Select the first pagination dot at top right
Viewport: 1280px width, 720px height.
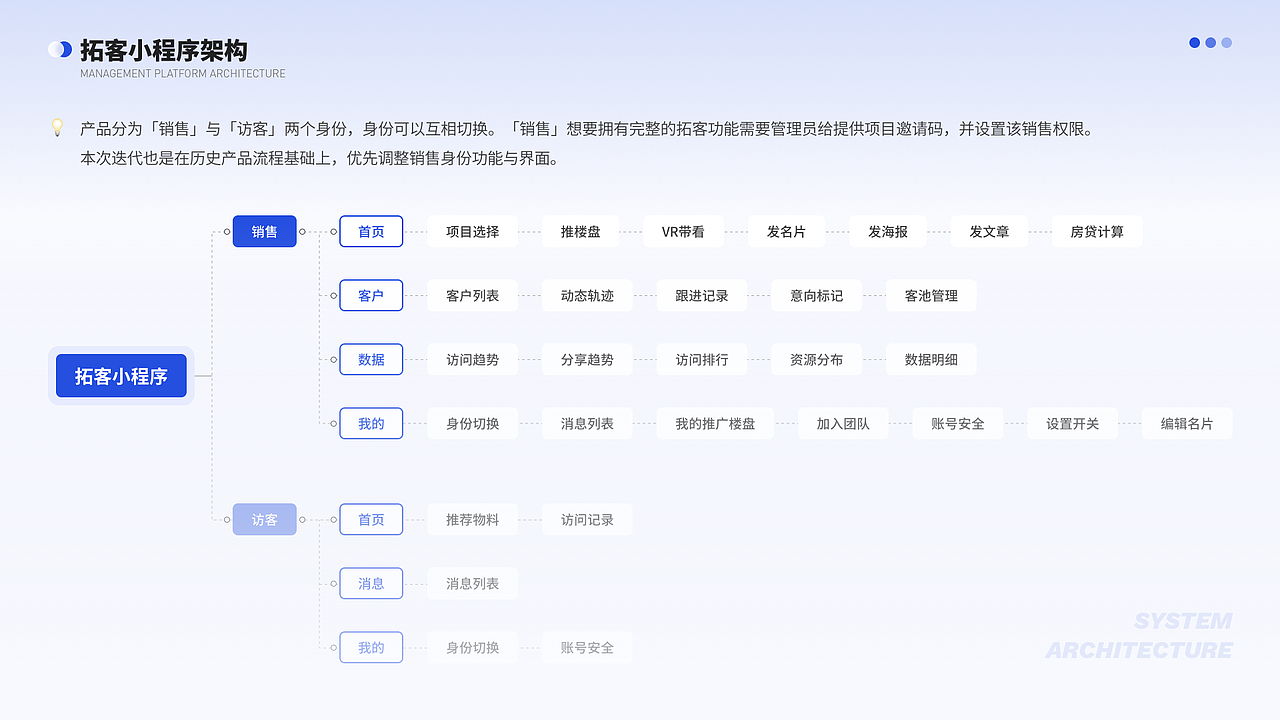(x=1194, y=43)
